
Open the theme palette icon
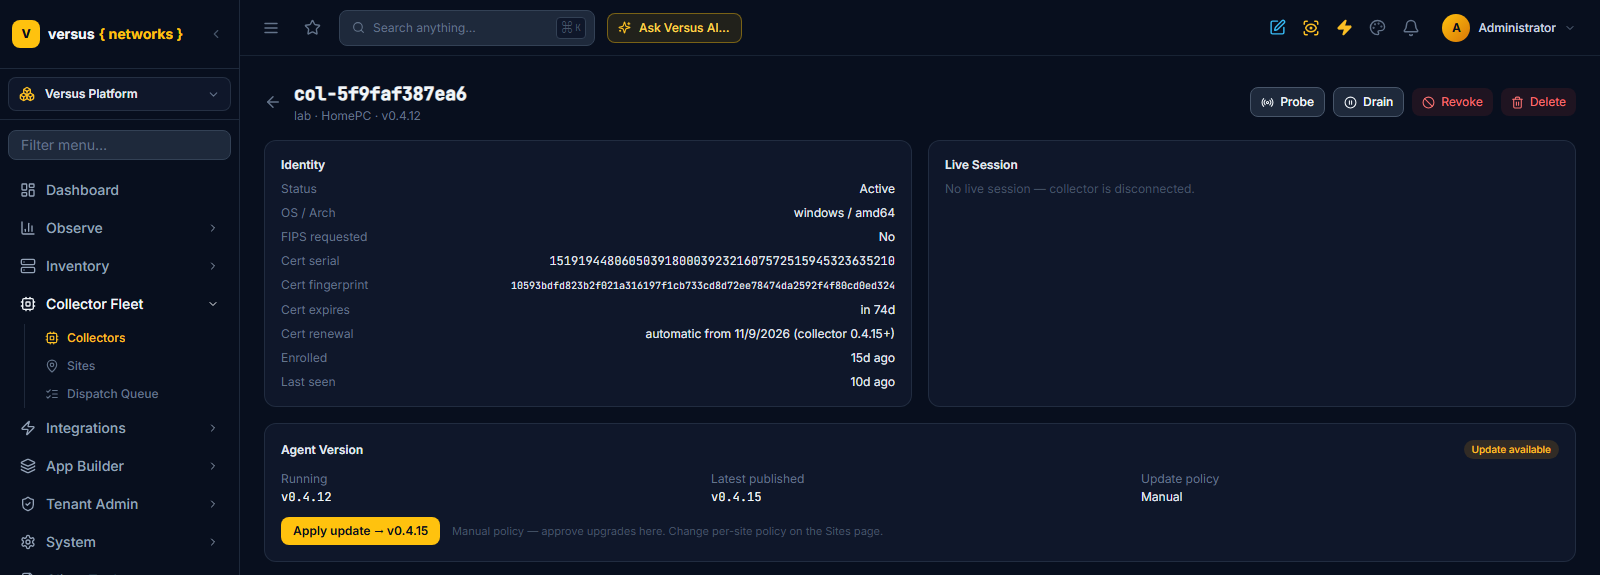pyautogui.click(x=1378, y=28)
